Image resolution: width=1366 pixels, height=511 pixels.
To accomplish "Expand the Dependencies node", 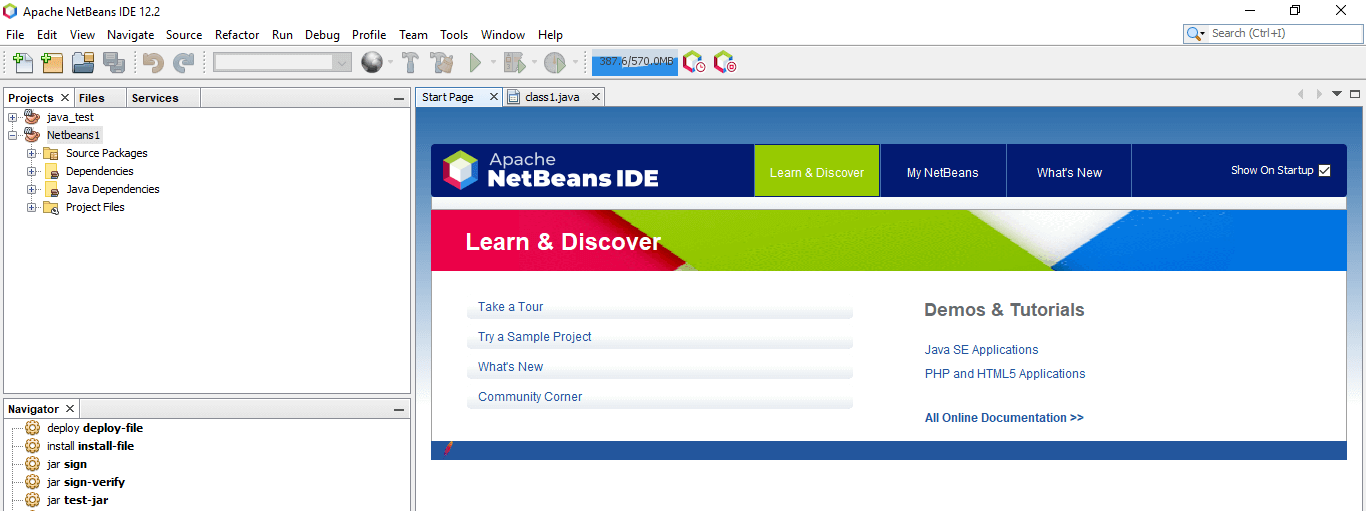I will click(x=32, y=171).
